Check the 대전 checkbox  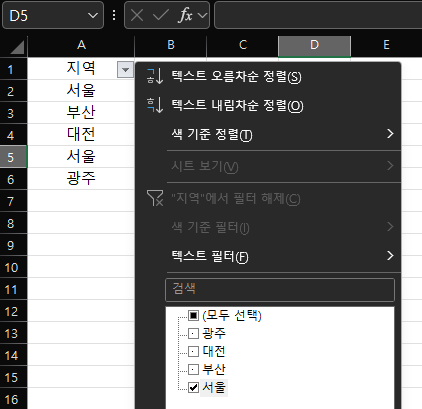(193, 351)
